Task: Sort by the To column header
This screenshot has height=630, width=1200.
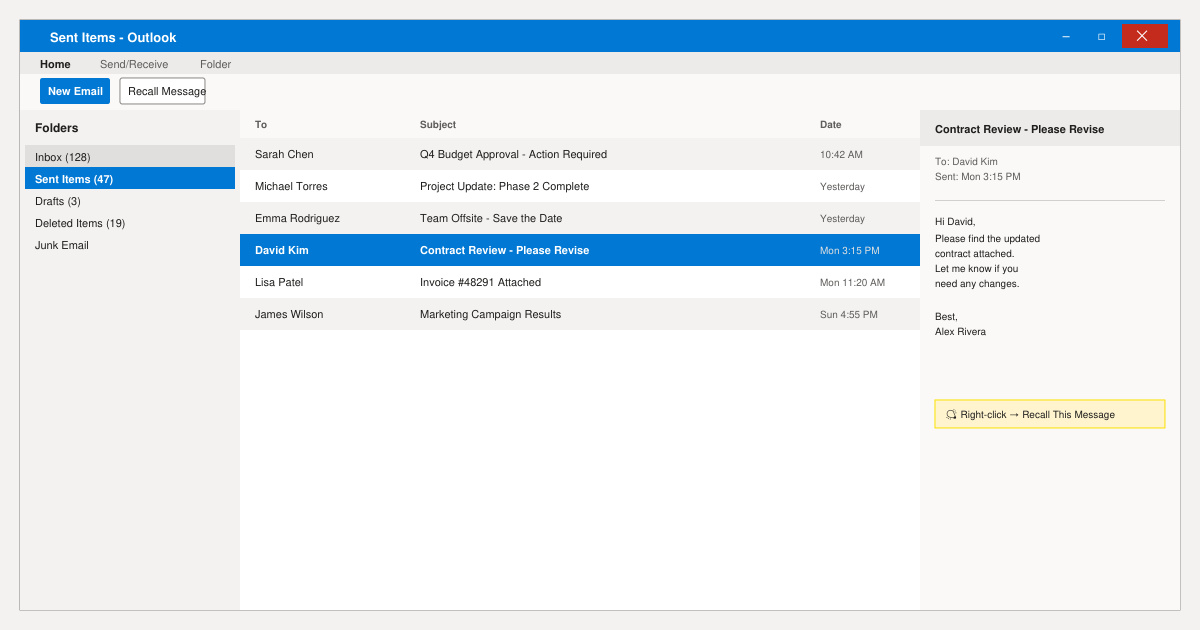Action: pos(261,125)
